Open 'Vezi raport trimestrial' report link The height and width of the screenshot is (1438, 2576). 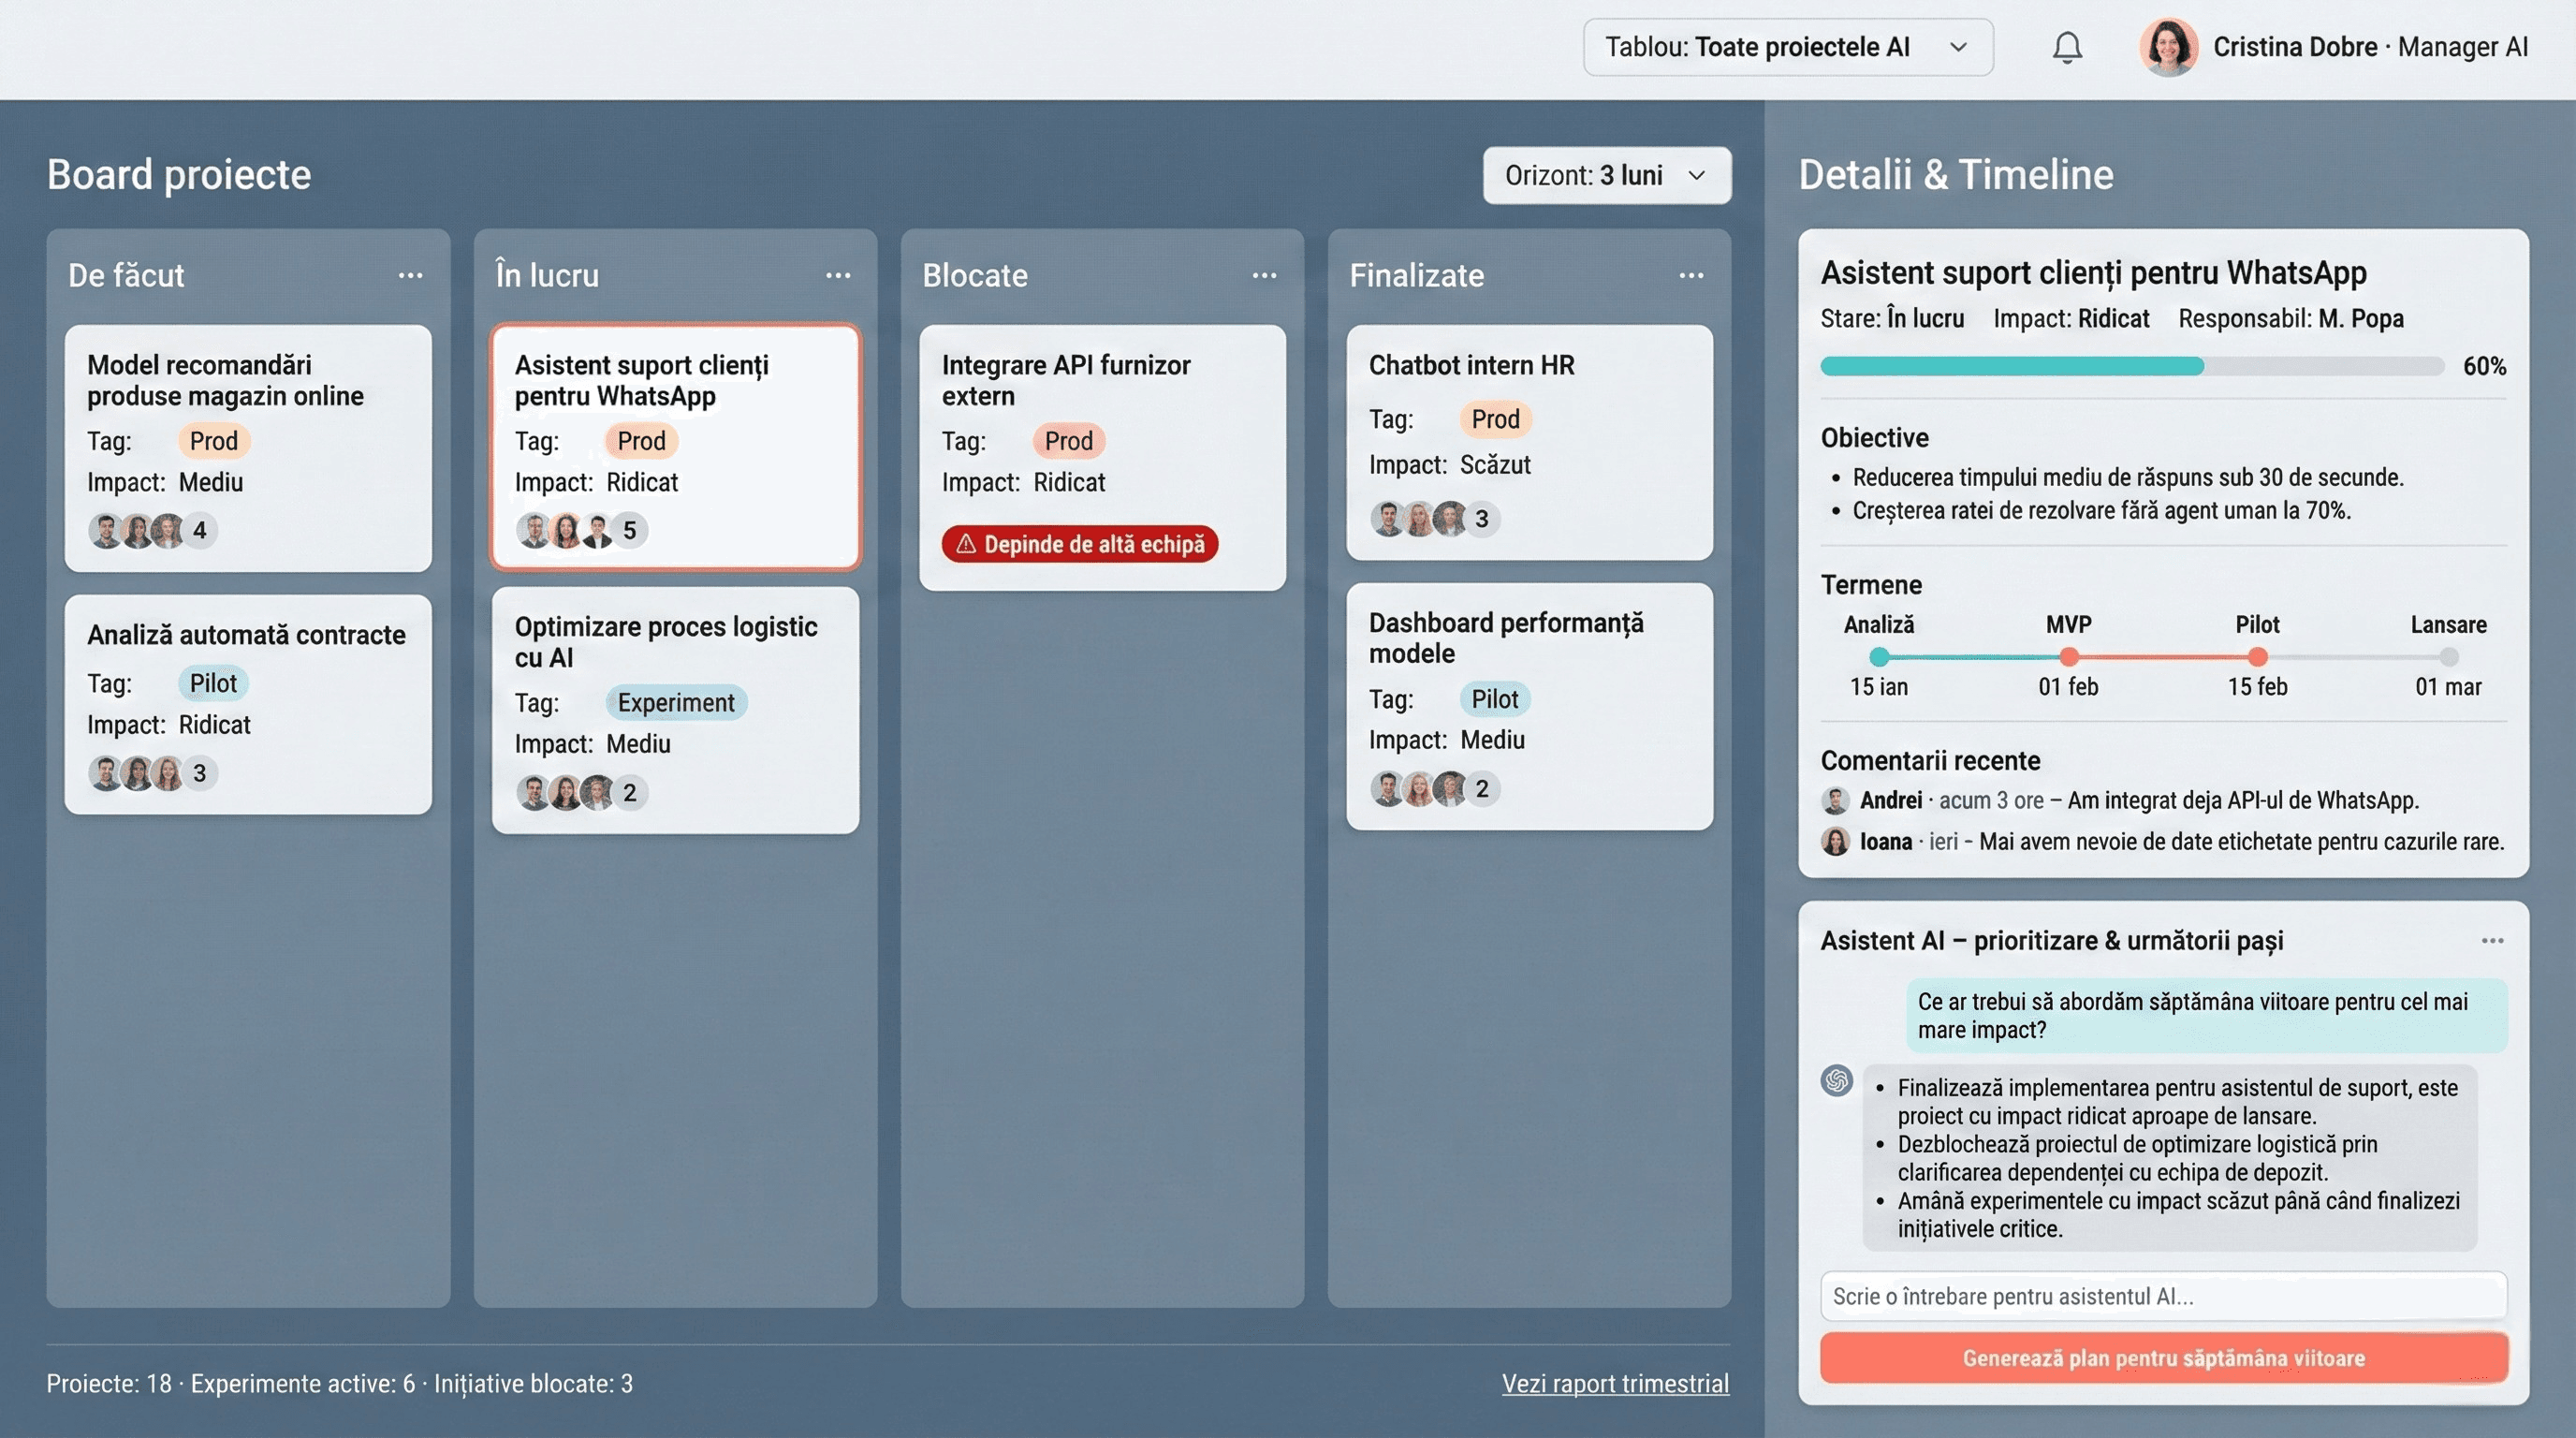[1615, 1383]
